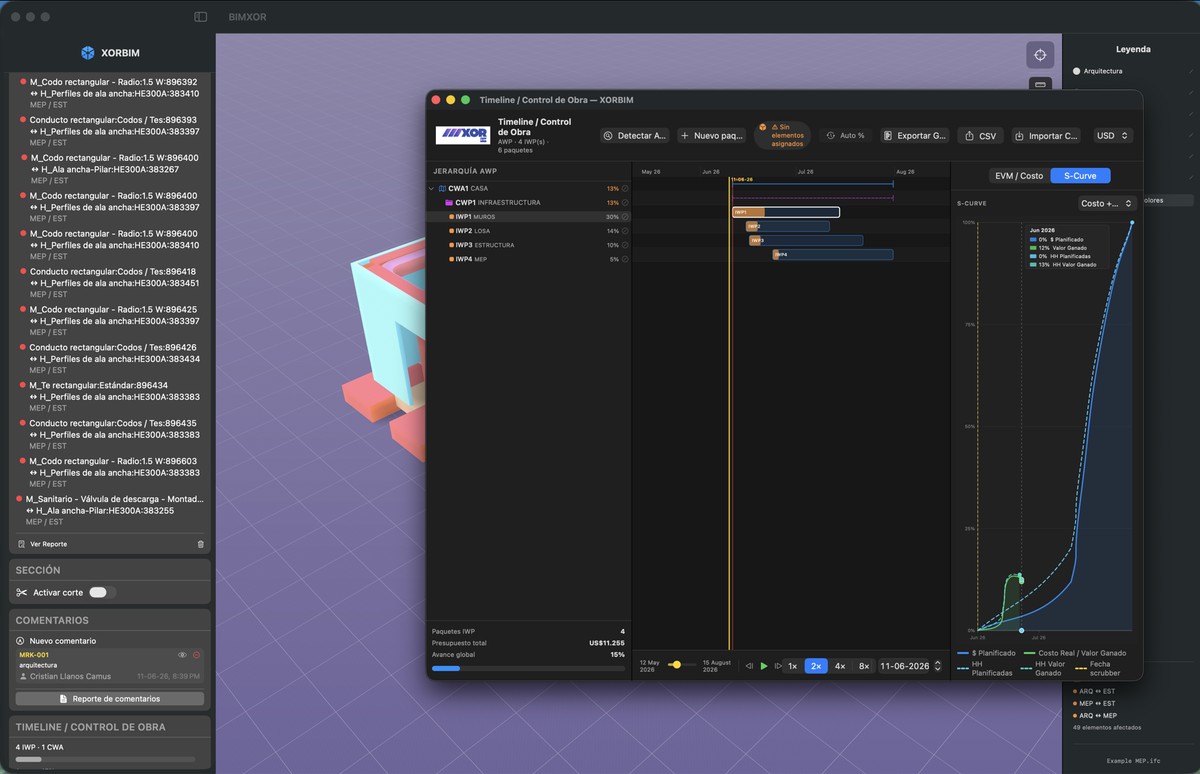Select 2x playback speed

816,666
